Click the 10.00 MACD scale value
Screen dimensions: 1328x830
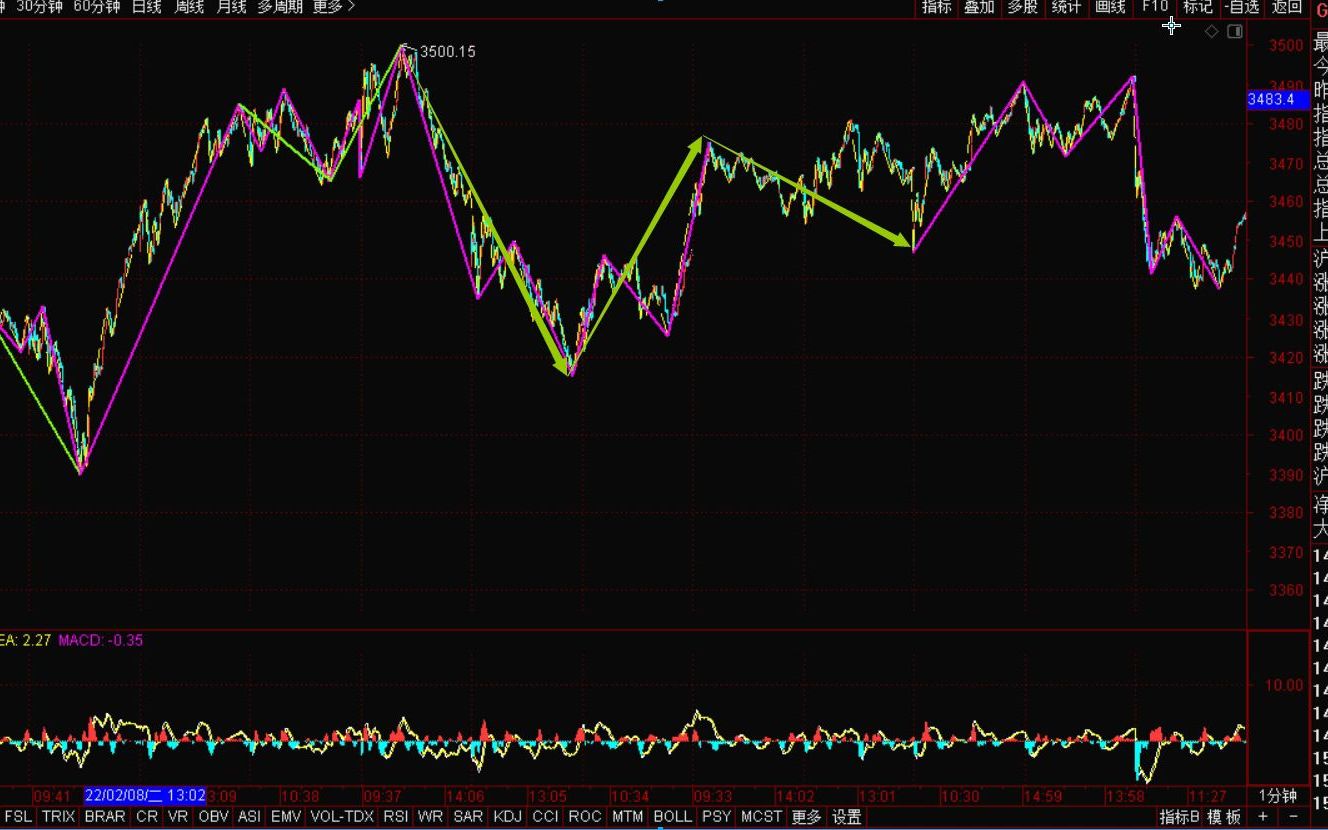click(1284, 686)
